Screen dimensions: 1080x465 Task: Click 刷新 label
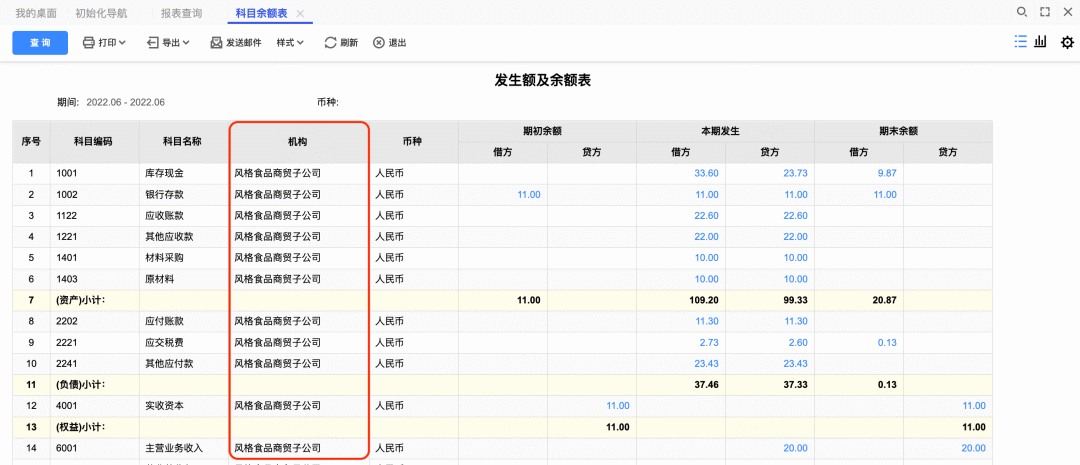click(x=349, y=43)
